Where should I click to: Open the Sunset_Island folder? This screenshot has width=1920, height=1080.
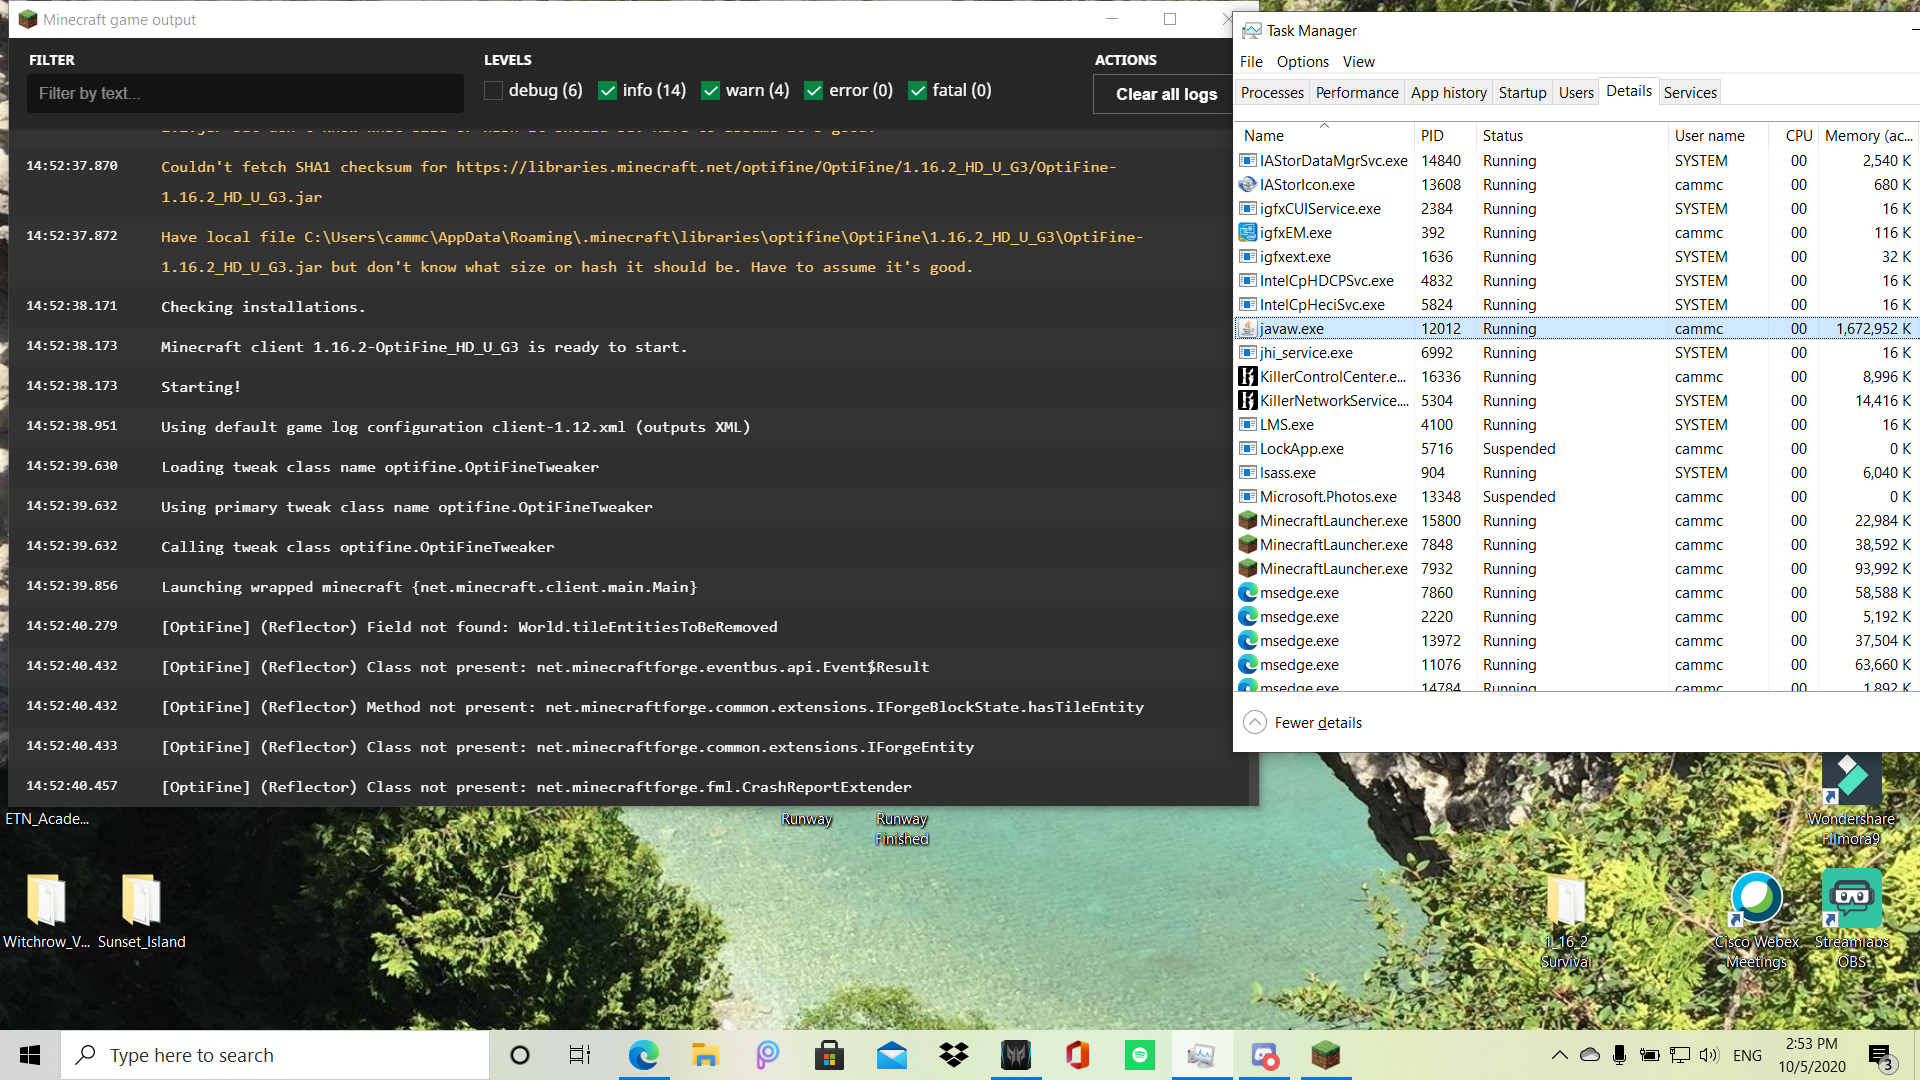point(141,900)
